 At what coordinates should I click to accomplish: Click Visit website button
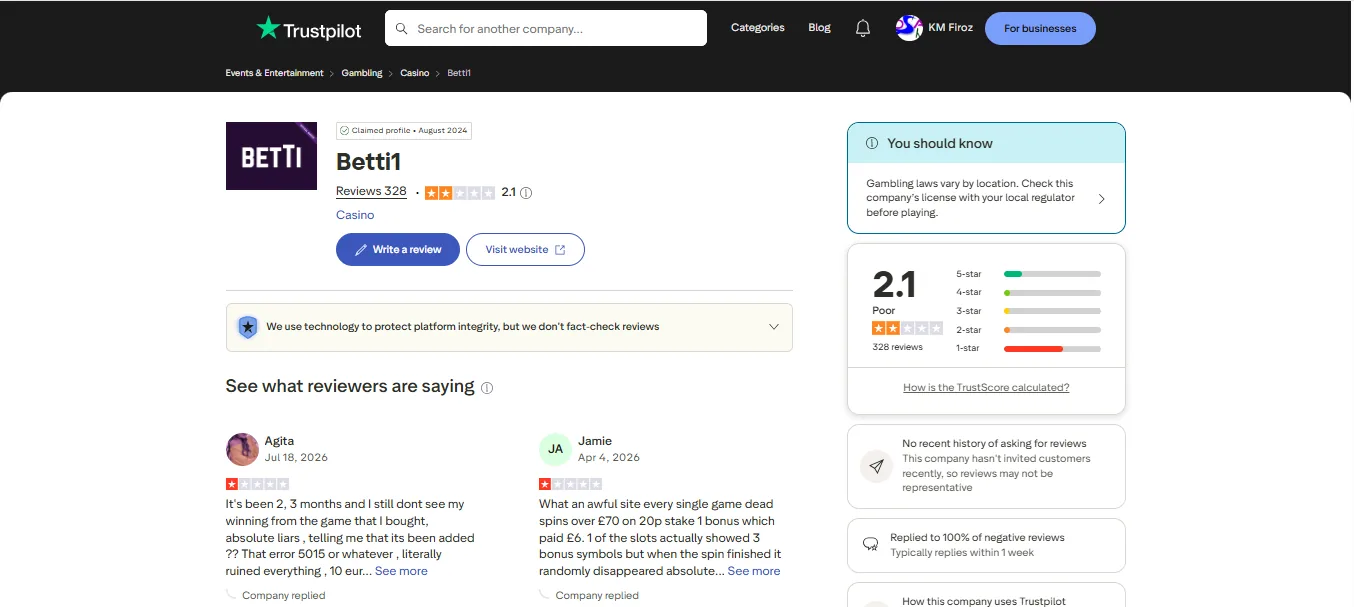[525, 250]
